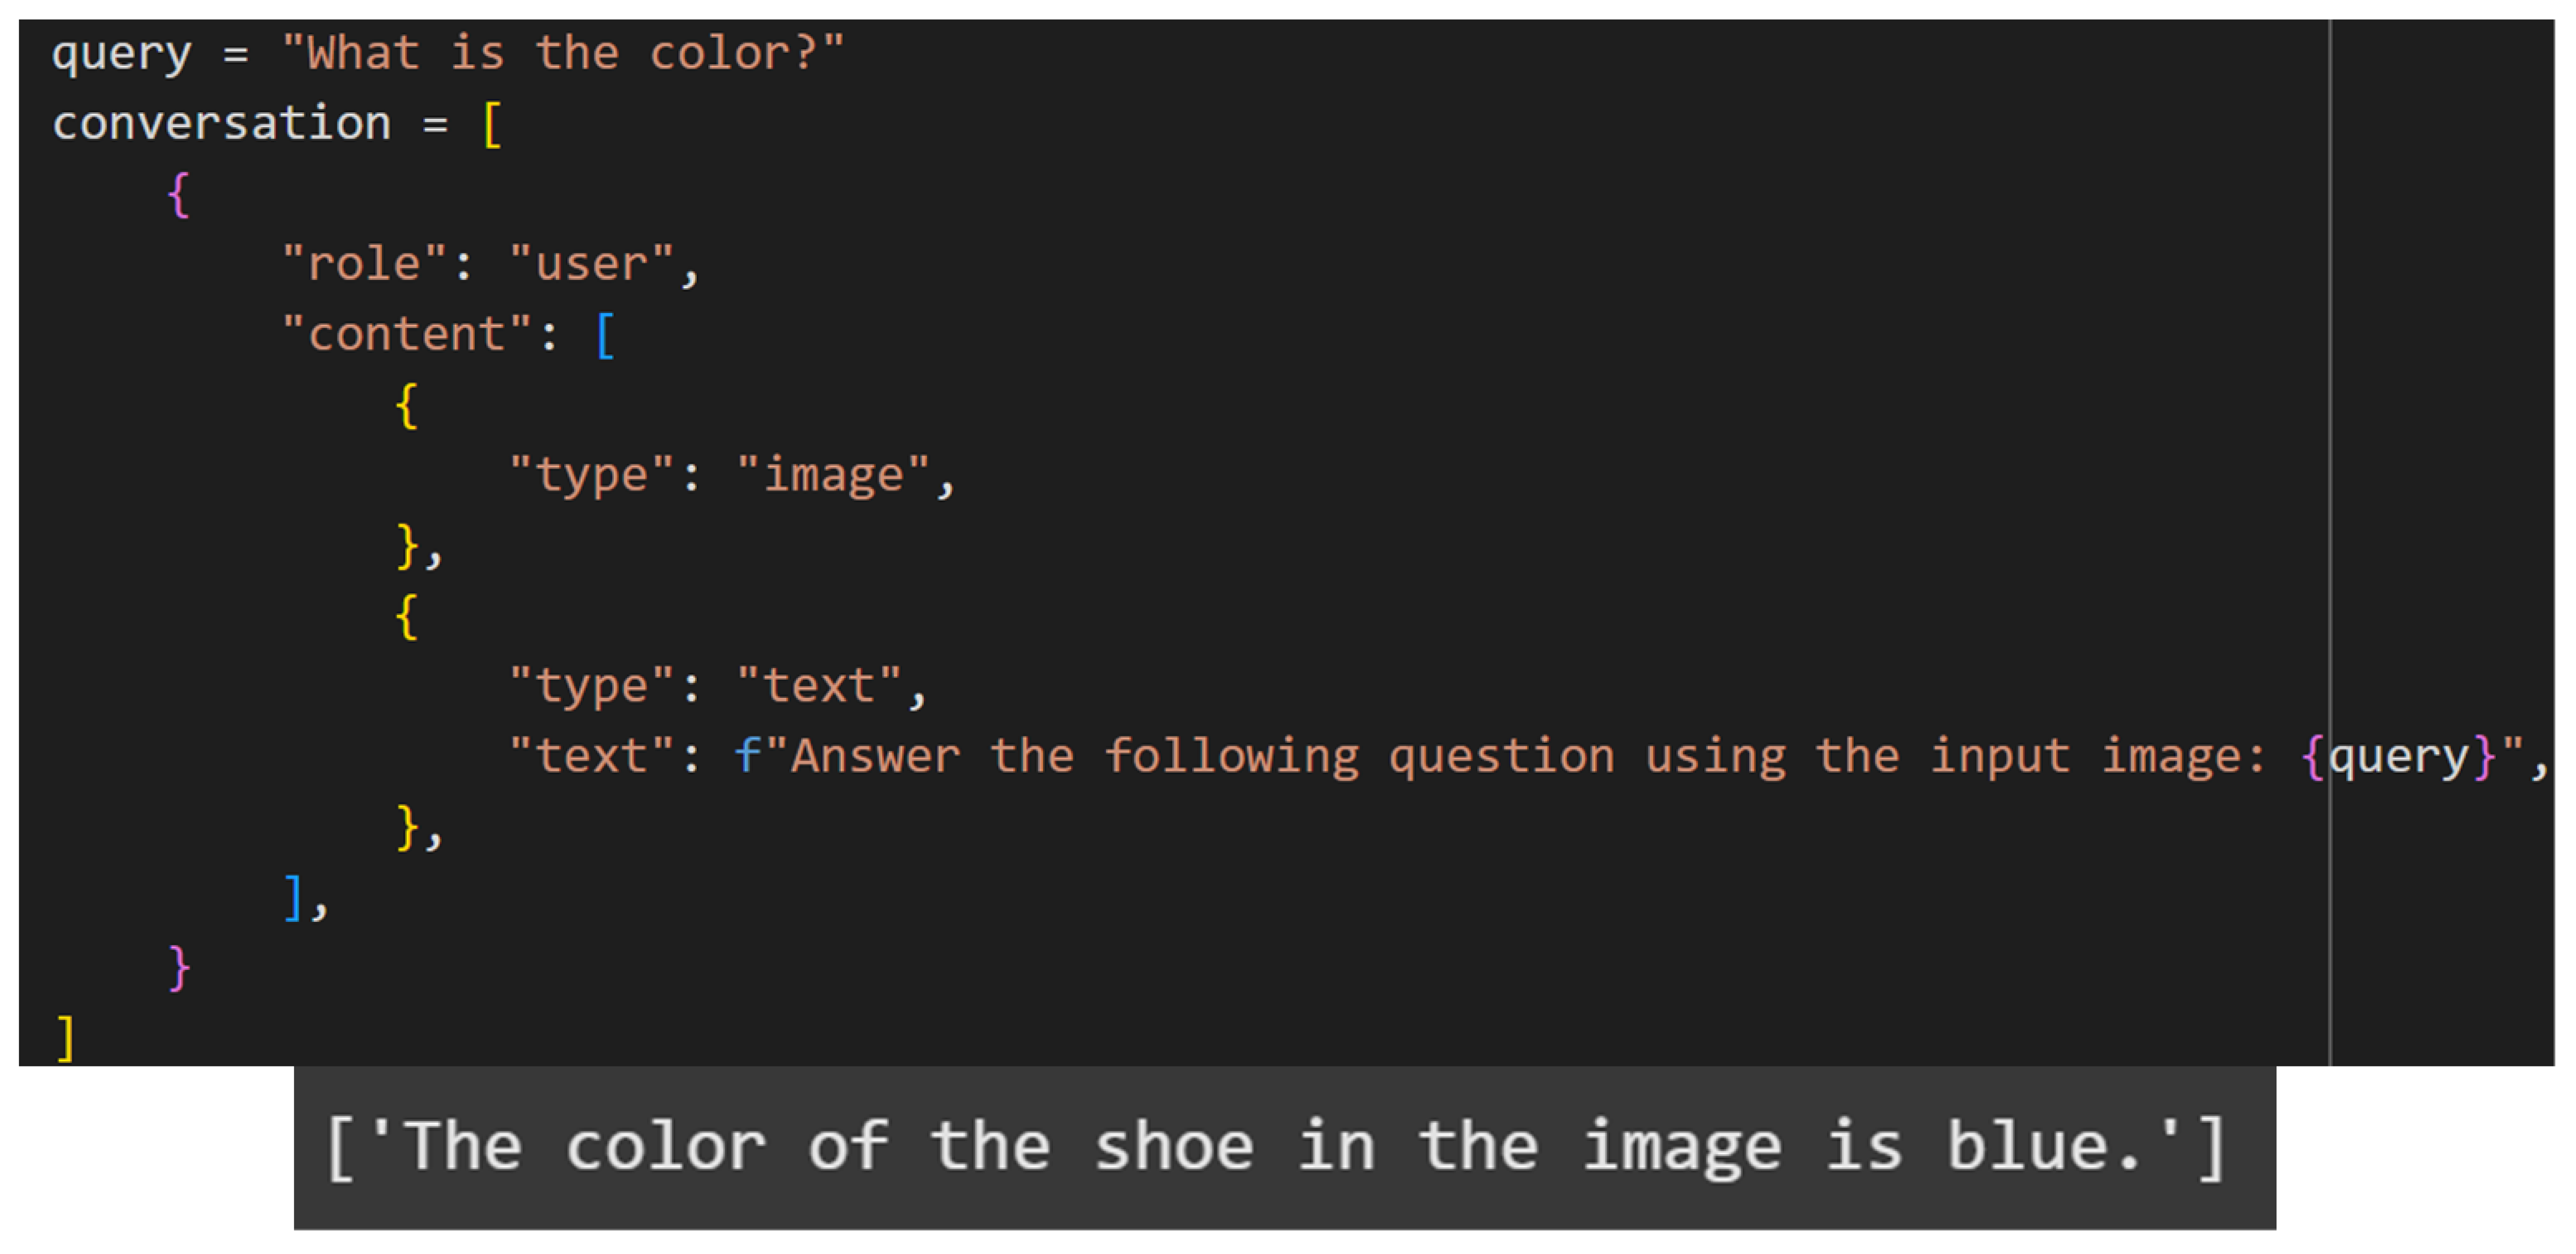This screenshot has width=2576, height=1254.
Task: Click the "image" string value
Action: (833, 475)
